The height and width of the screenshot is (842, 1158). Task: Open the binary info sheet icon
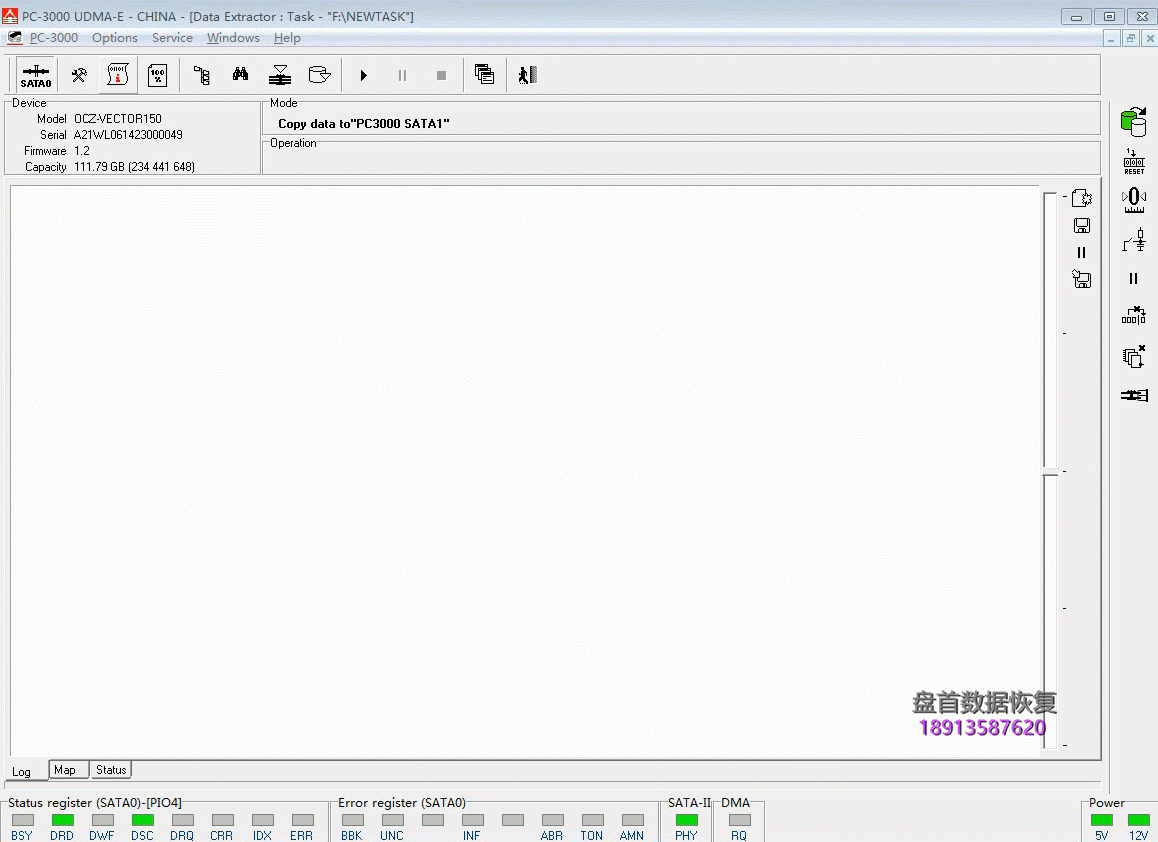click(x=118, y=75)
